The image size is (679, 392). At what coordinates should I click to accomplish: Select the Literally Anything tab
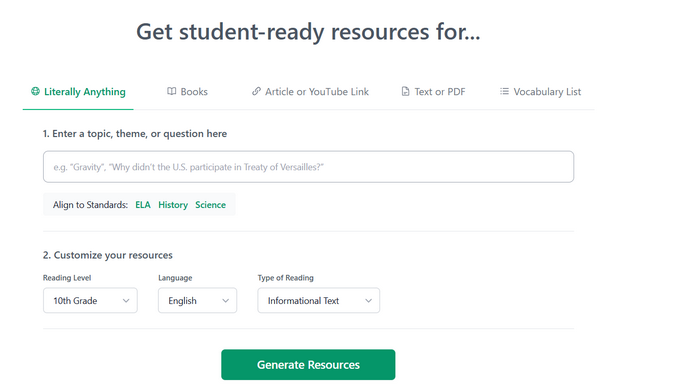point(78,92)
